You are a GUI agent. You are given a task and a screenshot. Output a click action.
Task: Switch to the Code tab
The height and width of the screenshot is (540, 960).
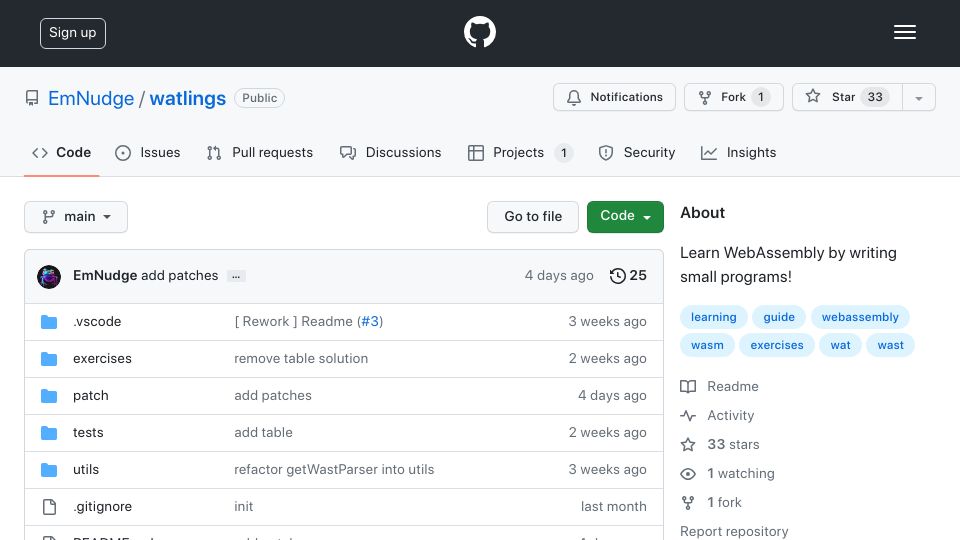(x=61, y=152)
